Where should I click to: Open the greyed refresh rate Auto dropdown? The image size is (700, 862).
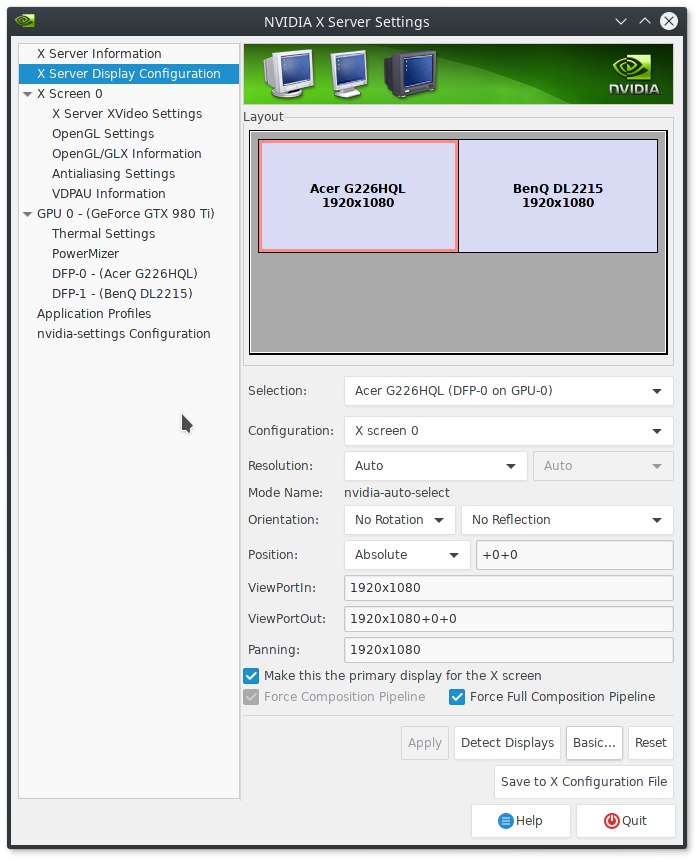603,466
